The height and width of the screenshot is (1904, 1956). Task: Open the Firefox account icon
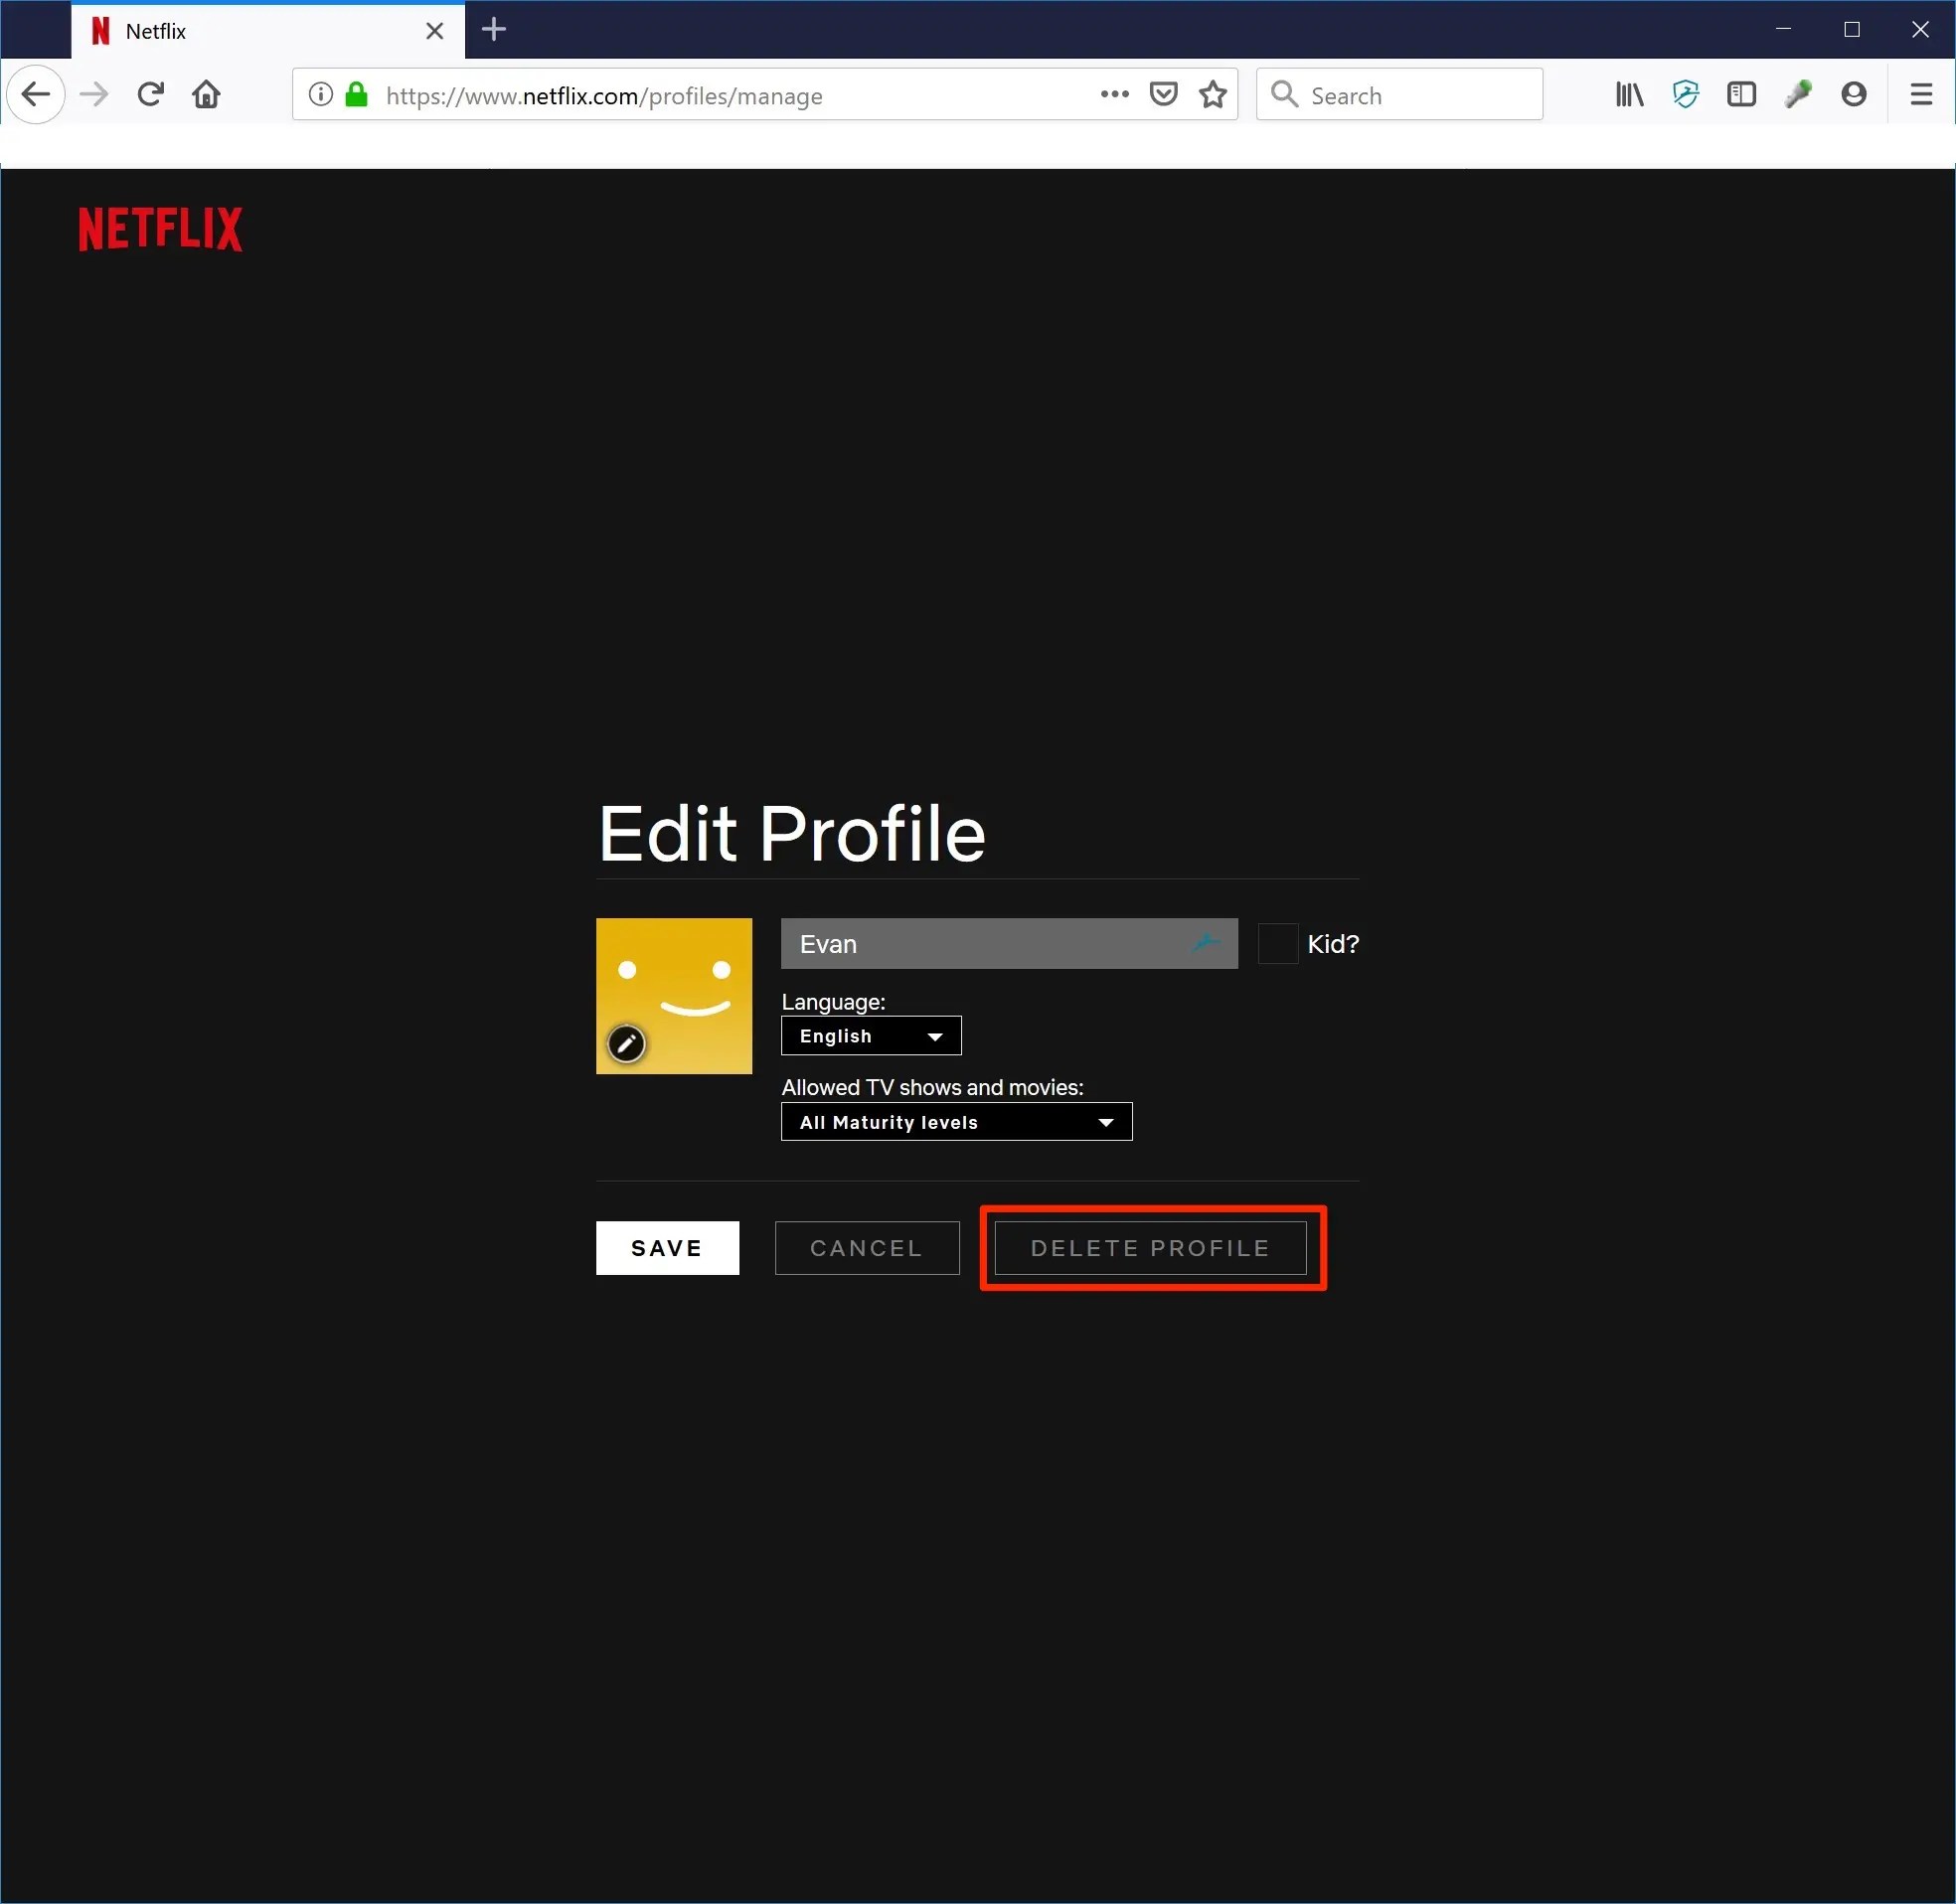click(1853, 95)
